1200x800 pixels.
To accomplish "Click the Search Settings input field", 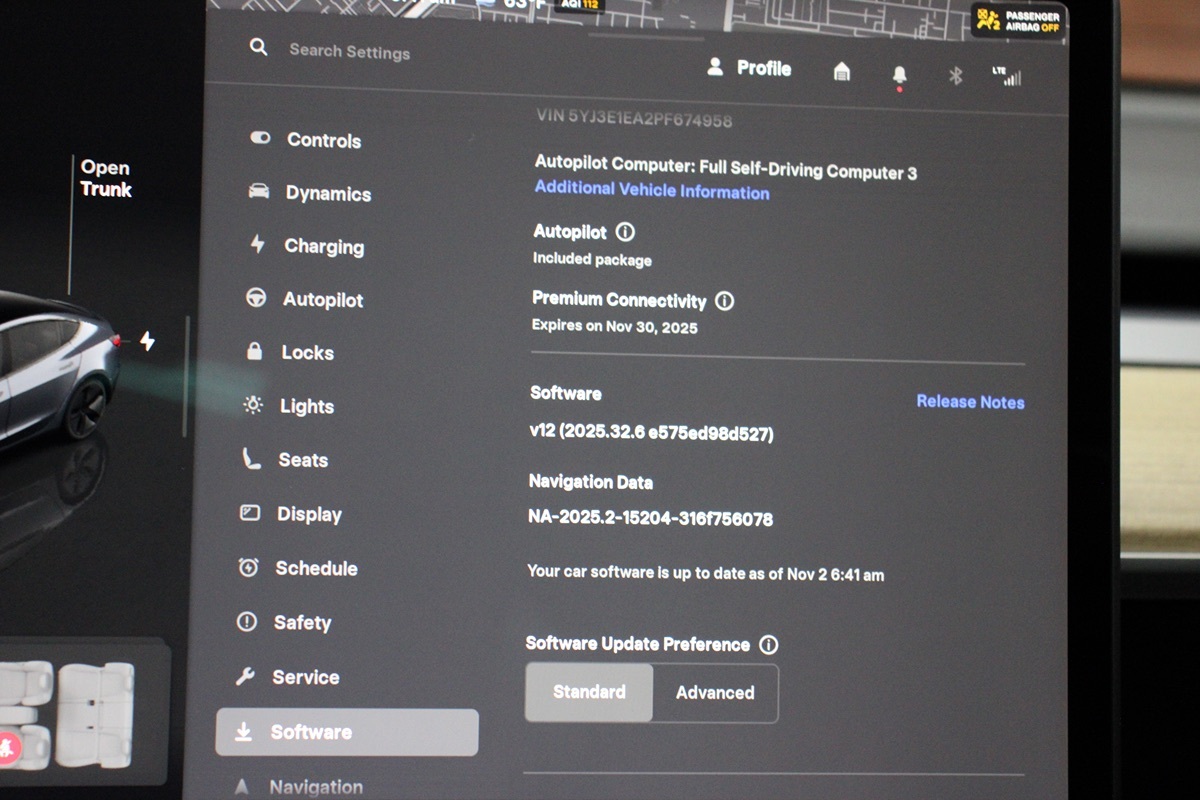I will (350, 51).
